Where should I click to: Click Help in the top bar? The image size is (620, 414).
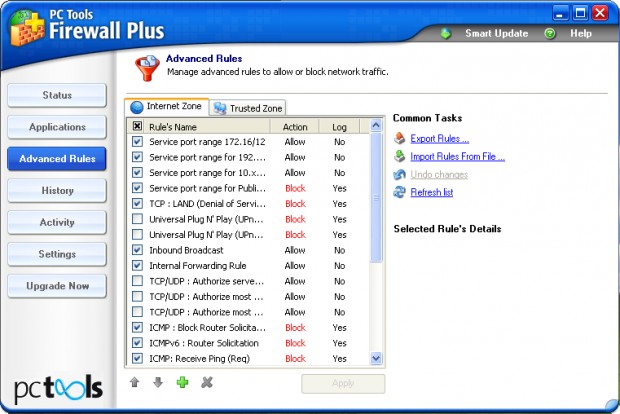581,34
